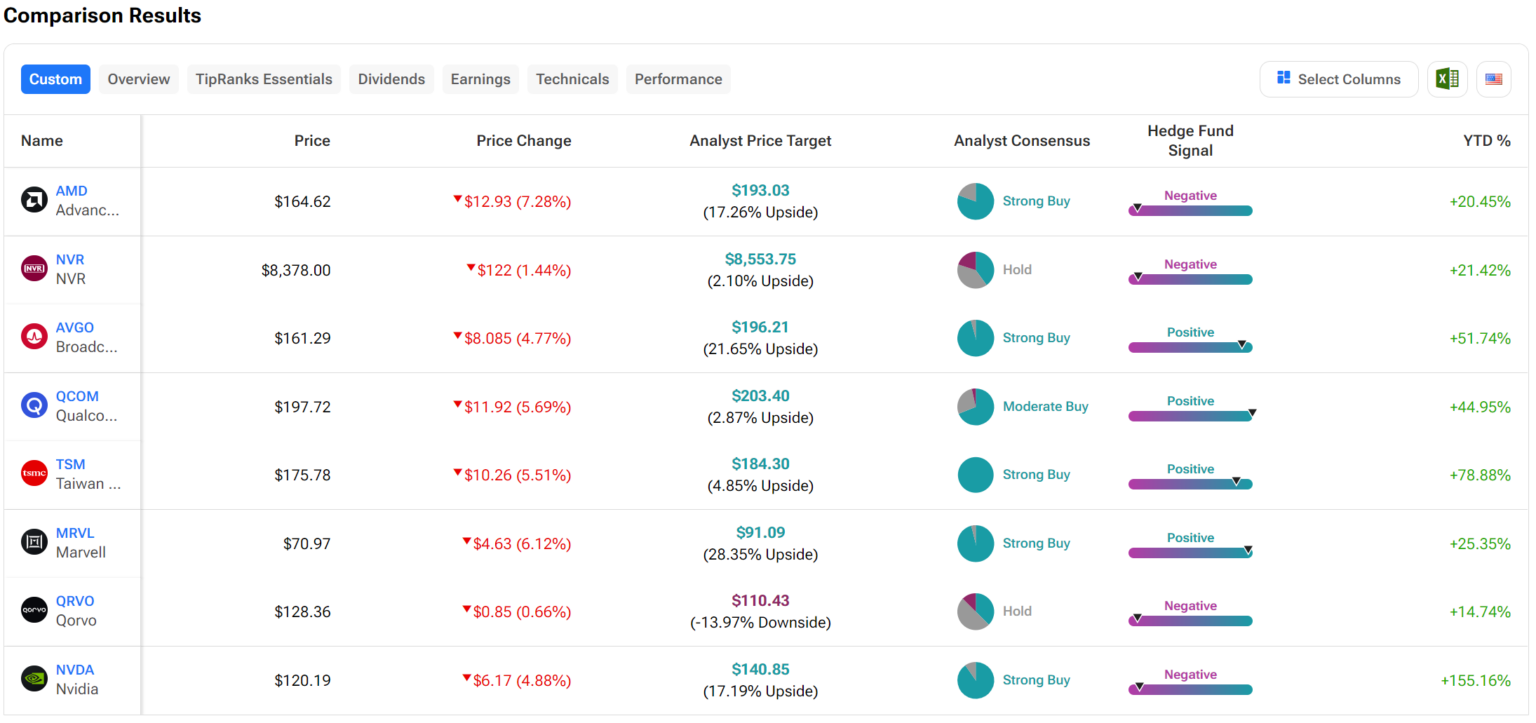Click the Excel export icon
Viewport: 1536px width, 723px height.
[x=1447, y=79]
